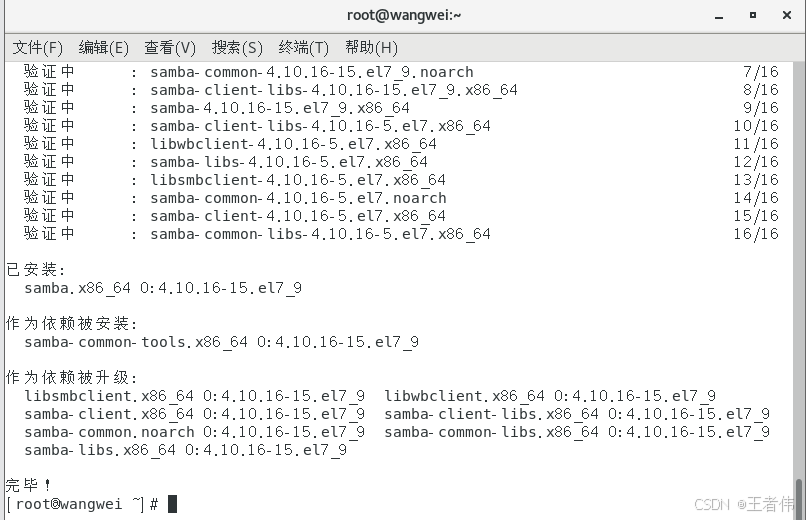Click the root@wangwei:~ title bar text

(x=404, y=15)
